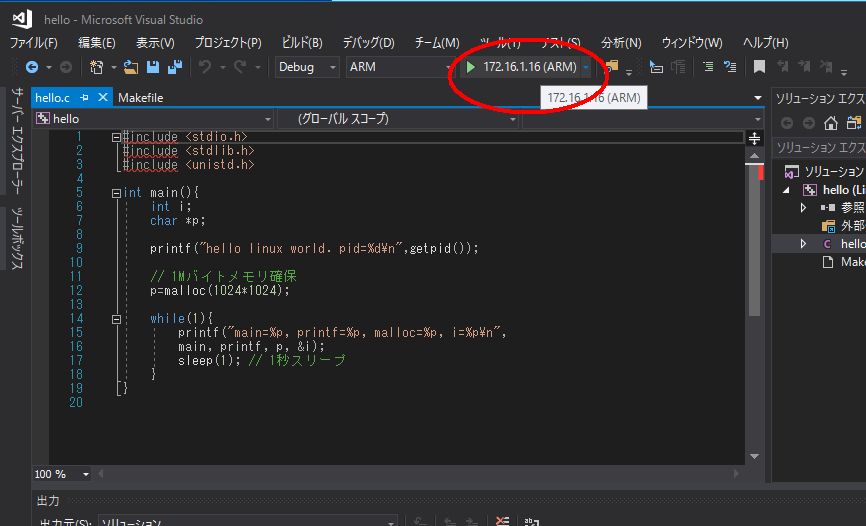Switch to the Makefile tab
The width and height of the screenshot is (866, 526).
pyautogui.click(x=140, y=97)
